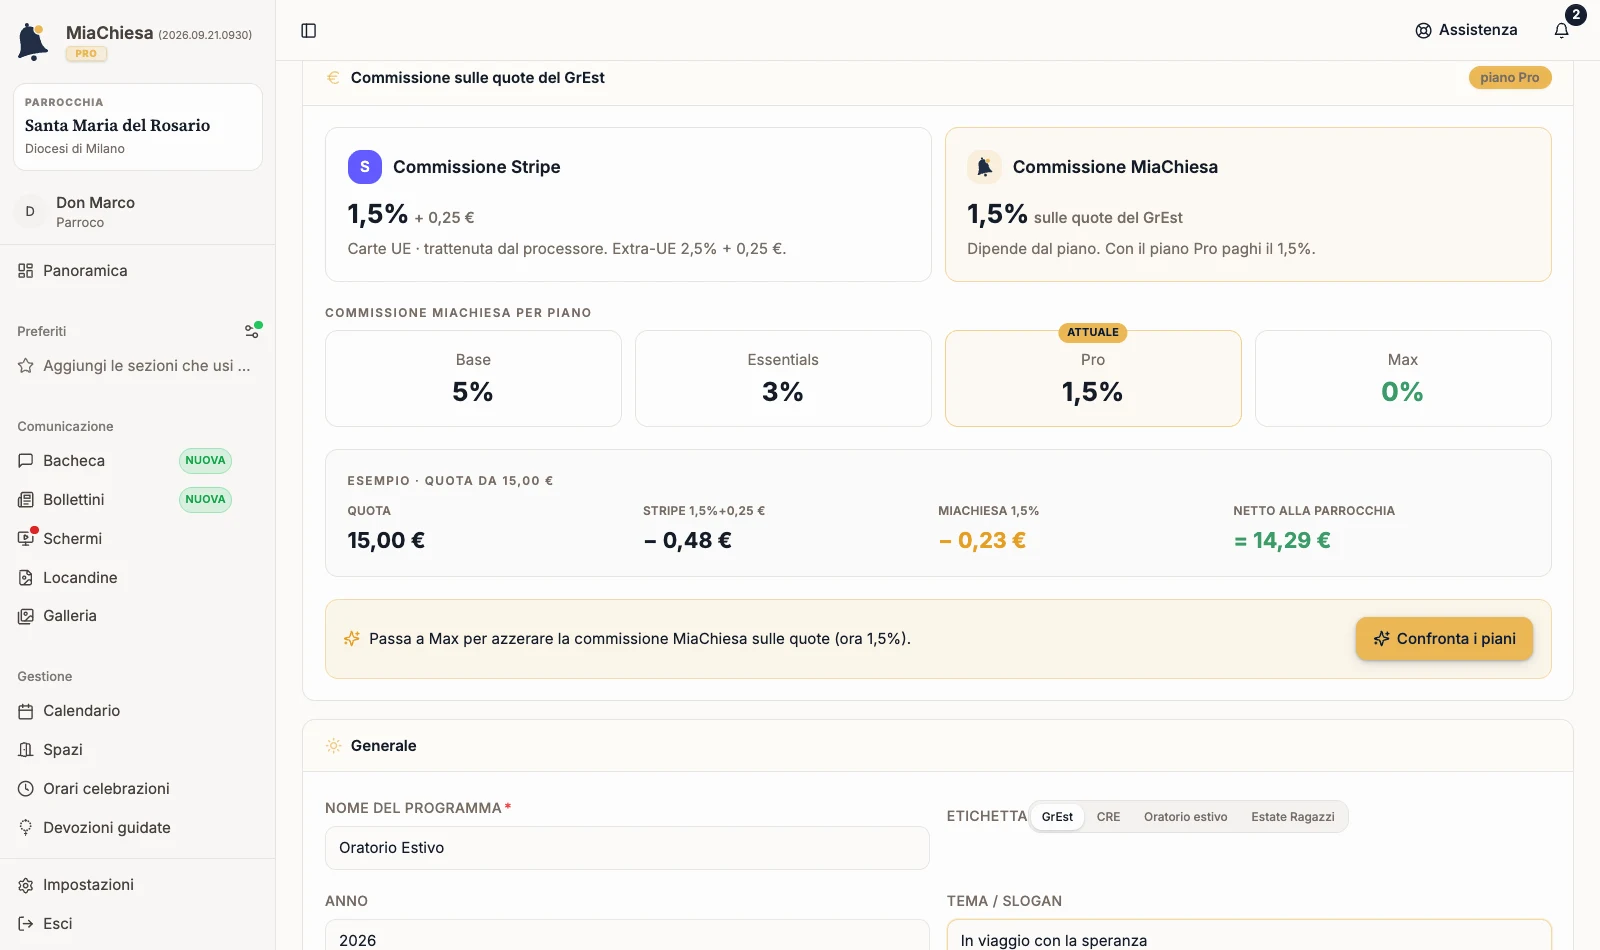Click the MiaChiesa bell logo

(x=33, y=42)
